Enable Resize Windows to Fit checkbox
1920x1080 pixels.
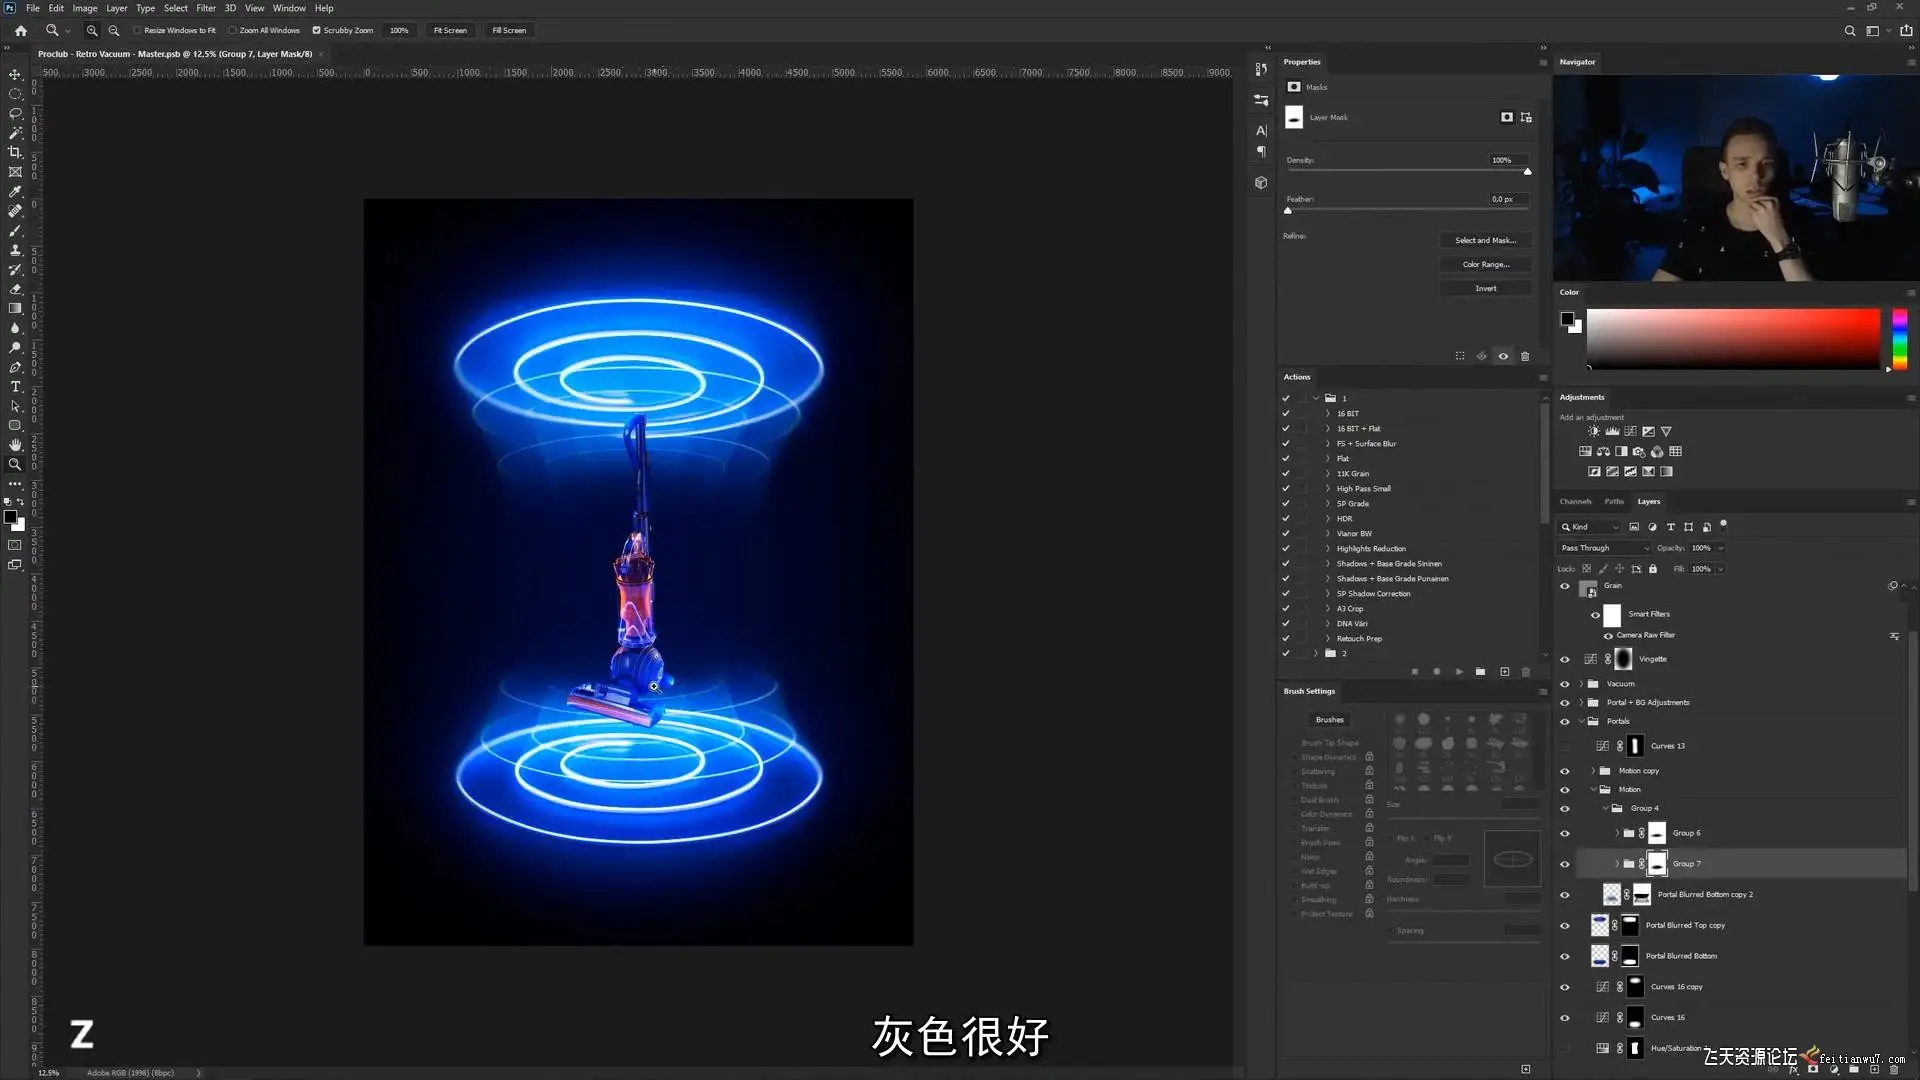point(137,31)
